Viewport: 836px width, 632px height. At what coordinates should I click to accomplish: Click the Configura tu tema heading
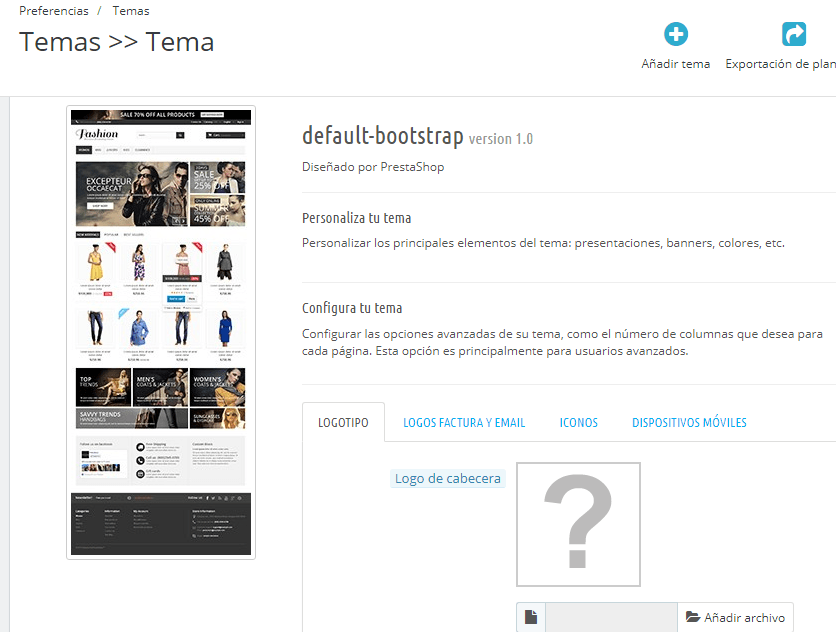point(352,308)
